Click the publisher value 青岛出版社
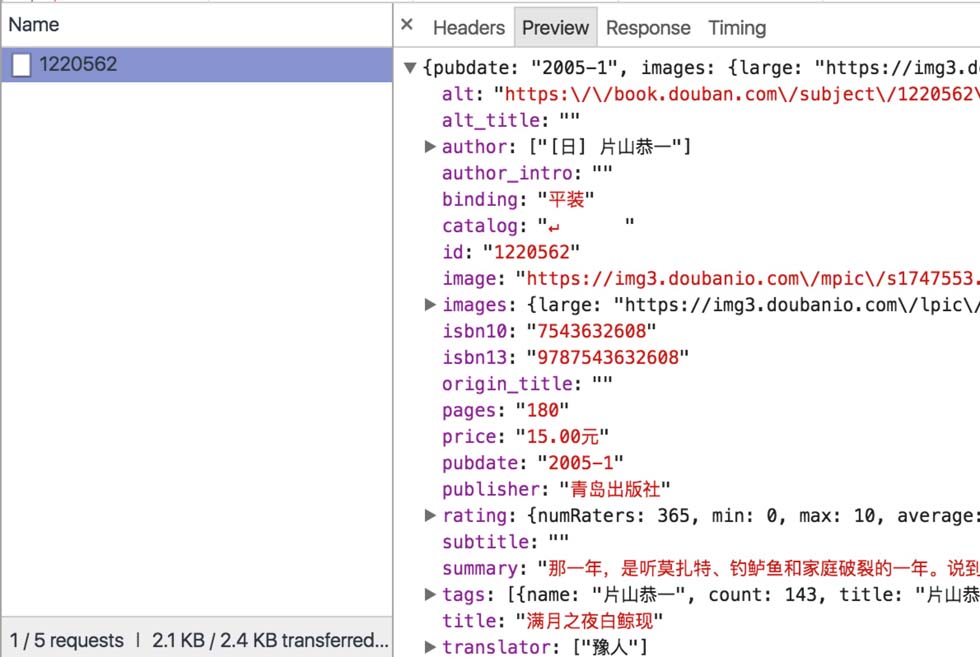This screenshot has height=657, width=980. click(x=615, y=489)
